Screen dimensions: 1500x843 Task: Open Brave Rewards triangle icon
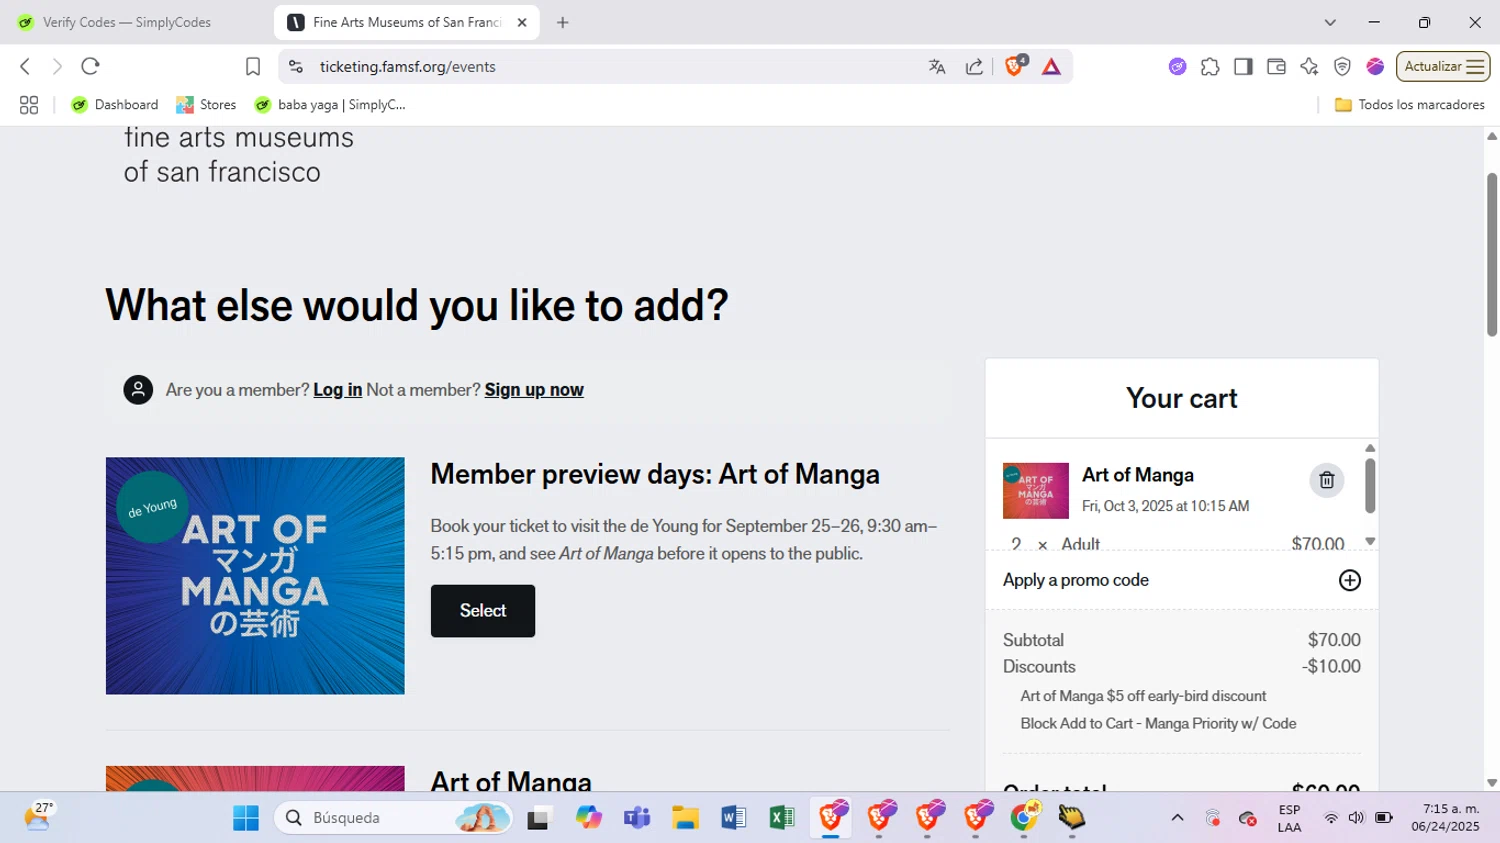click(1051, 67)
